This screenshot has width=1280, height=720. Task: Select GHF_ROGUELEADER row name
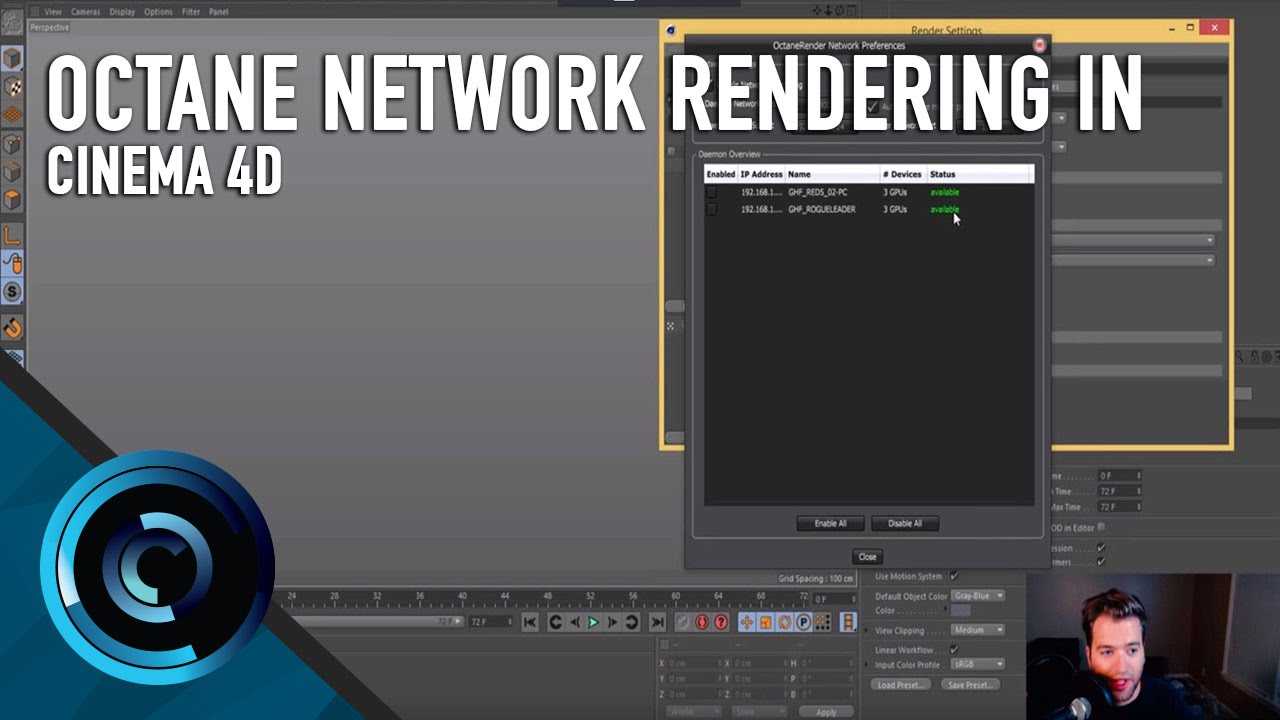coord(822,209)
